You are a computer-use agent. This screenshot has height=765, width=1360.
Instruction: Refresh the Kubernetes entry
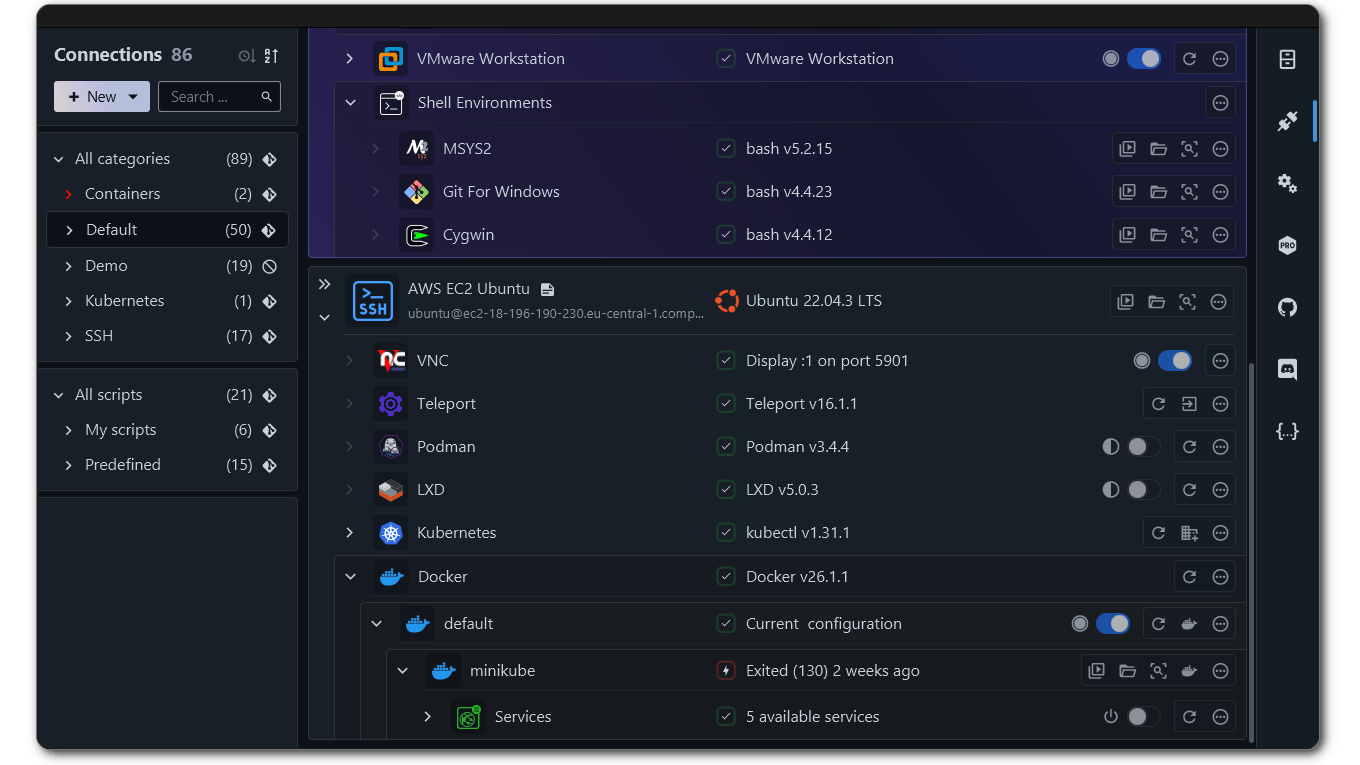pyautogui.click(x=1158, y=533)
